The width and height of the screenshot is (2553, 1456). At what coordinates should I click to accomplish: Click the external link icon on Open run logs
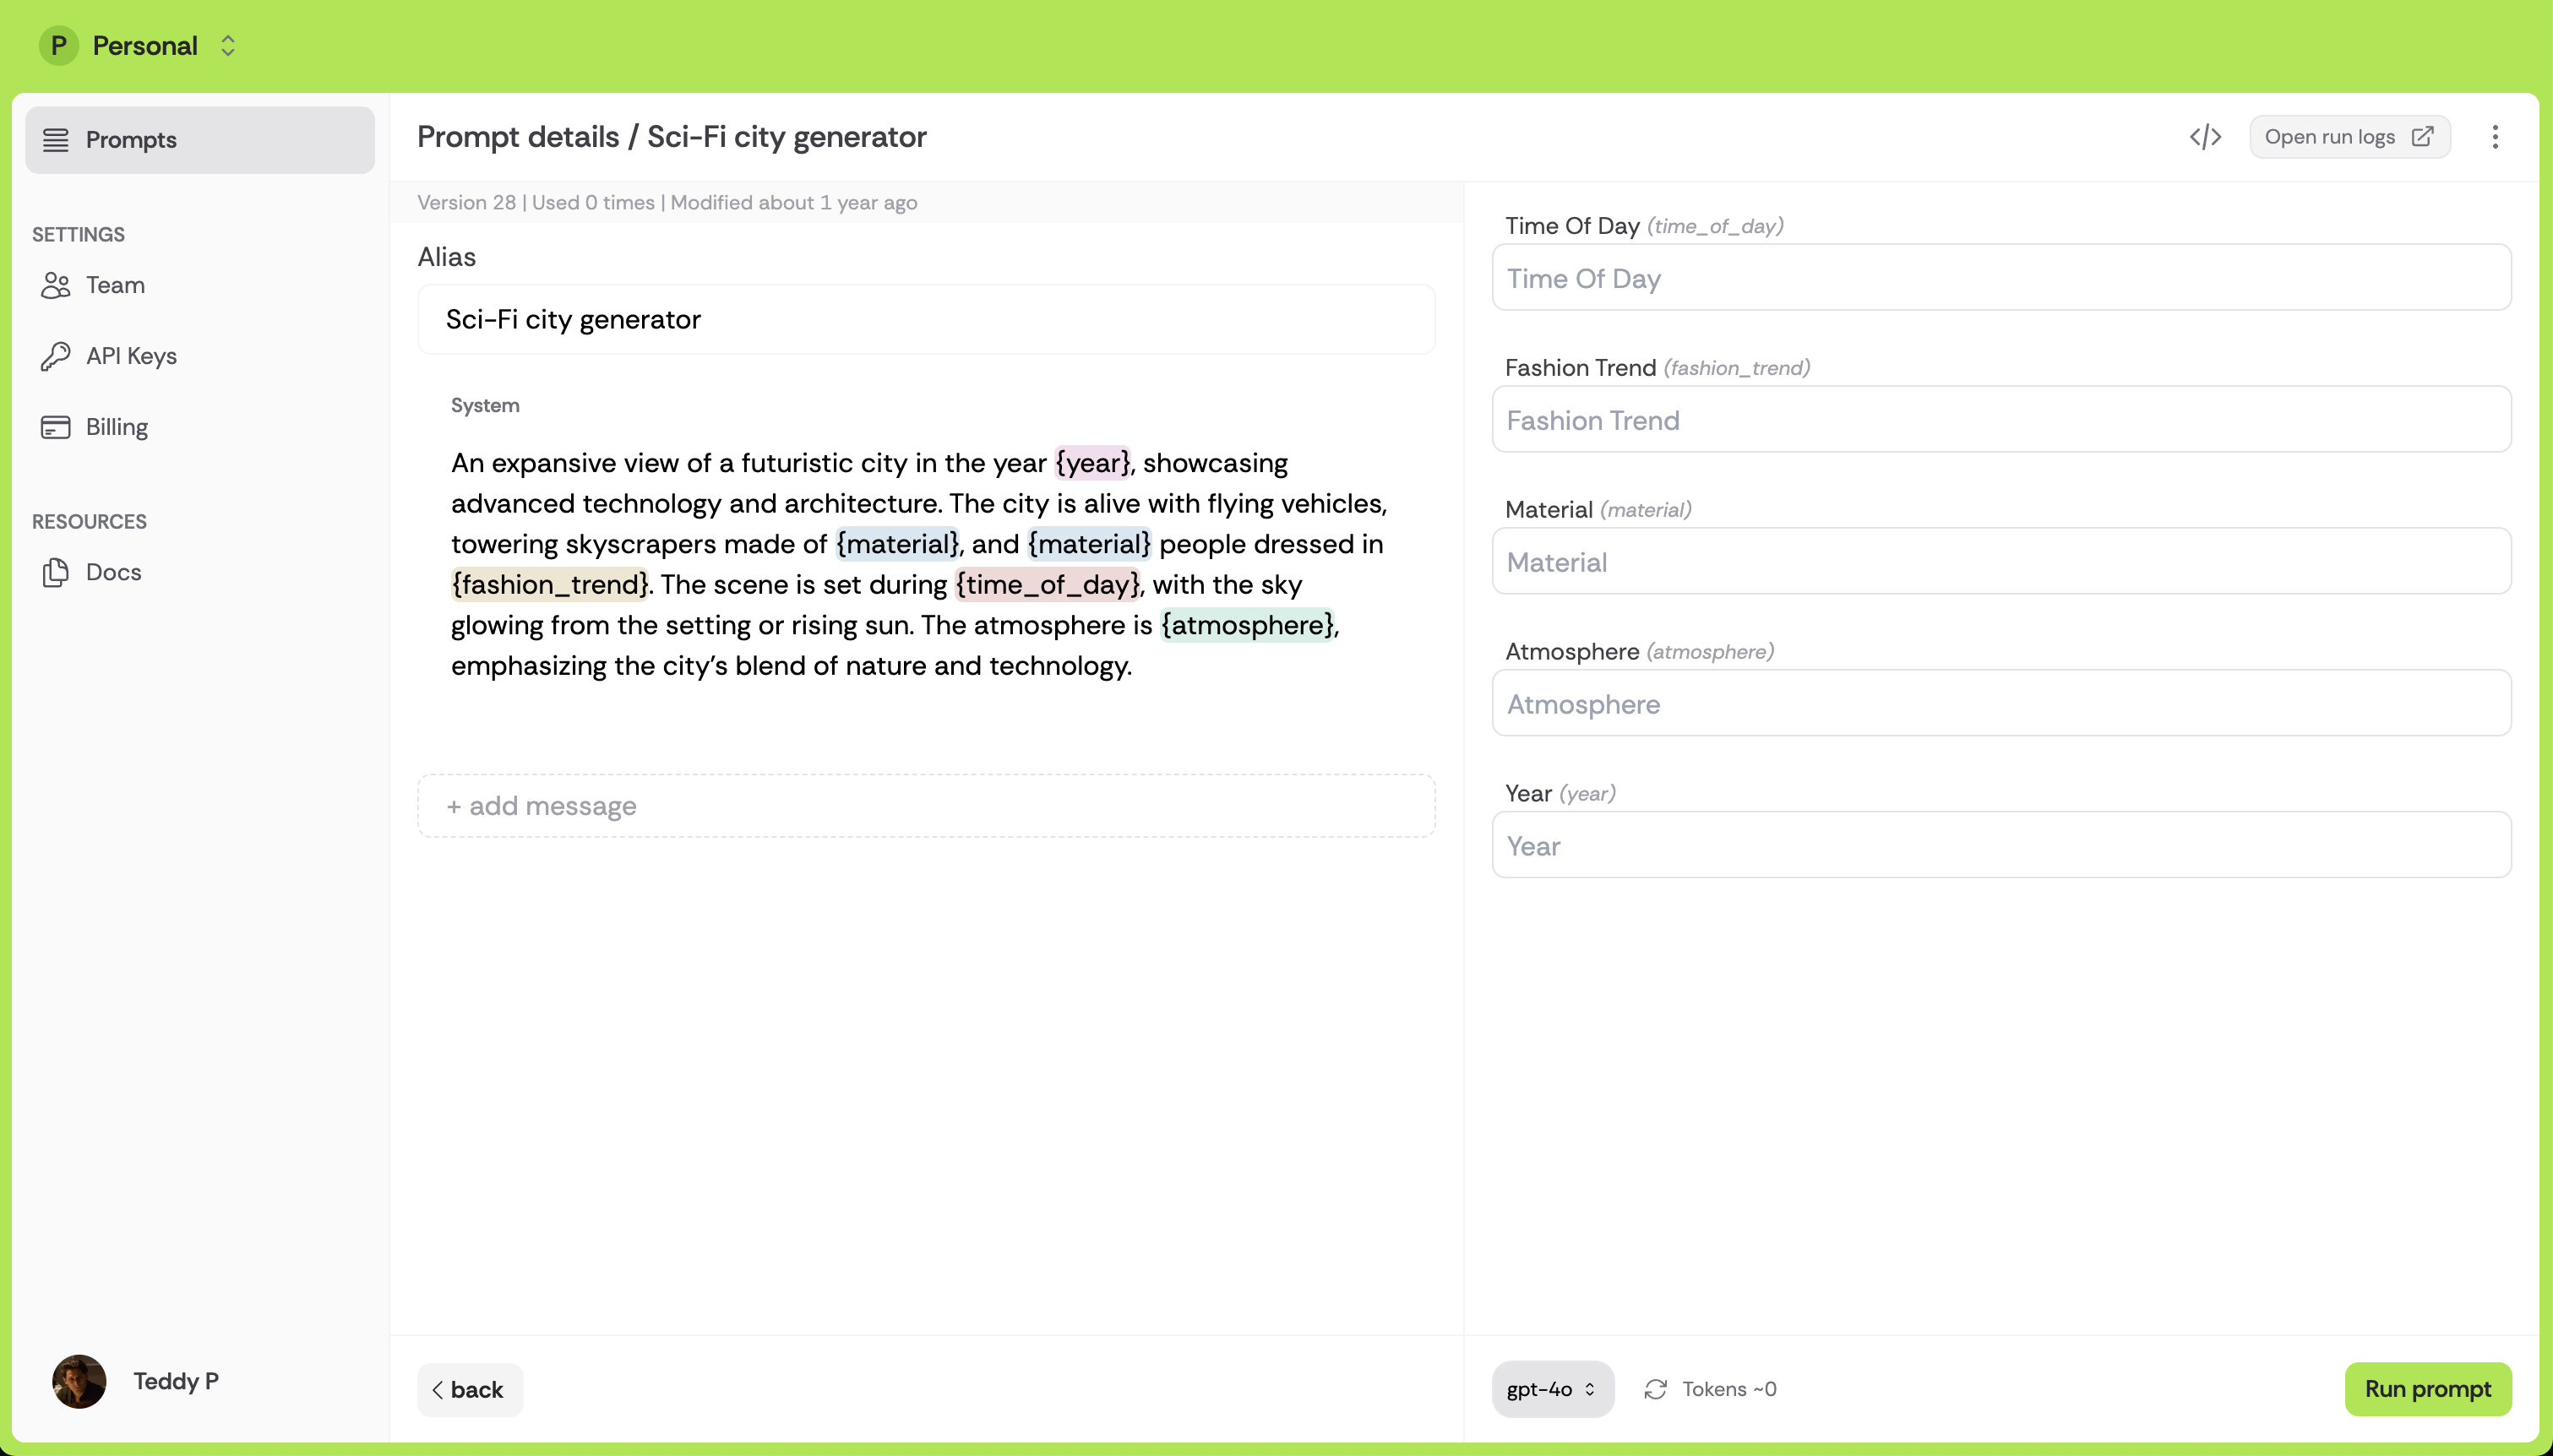pyautogui.click(x=2423, y=136)
